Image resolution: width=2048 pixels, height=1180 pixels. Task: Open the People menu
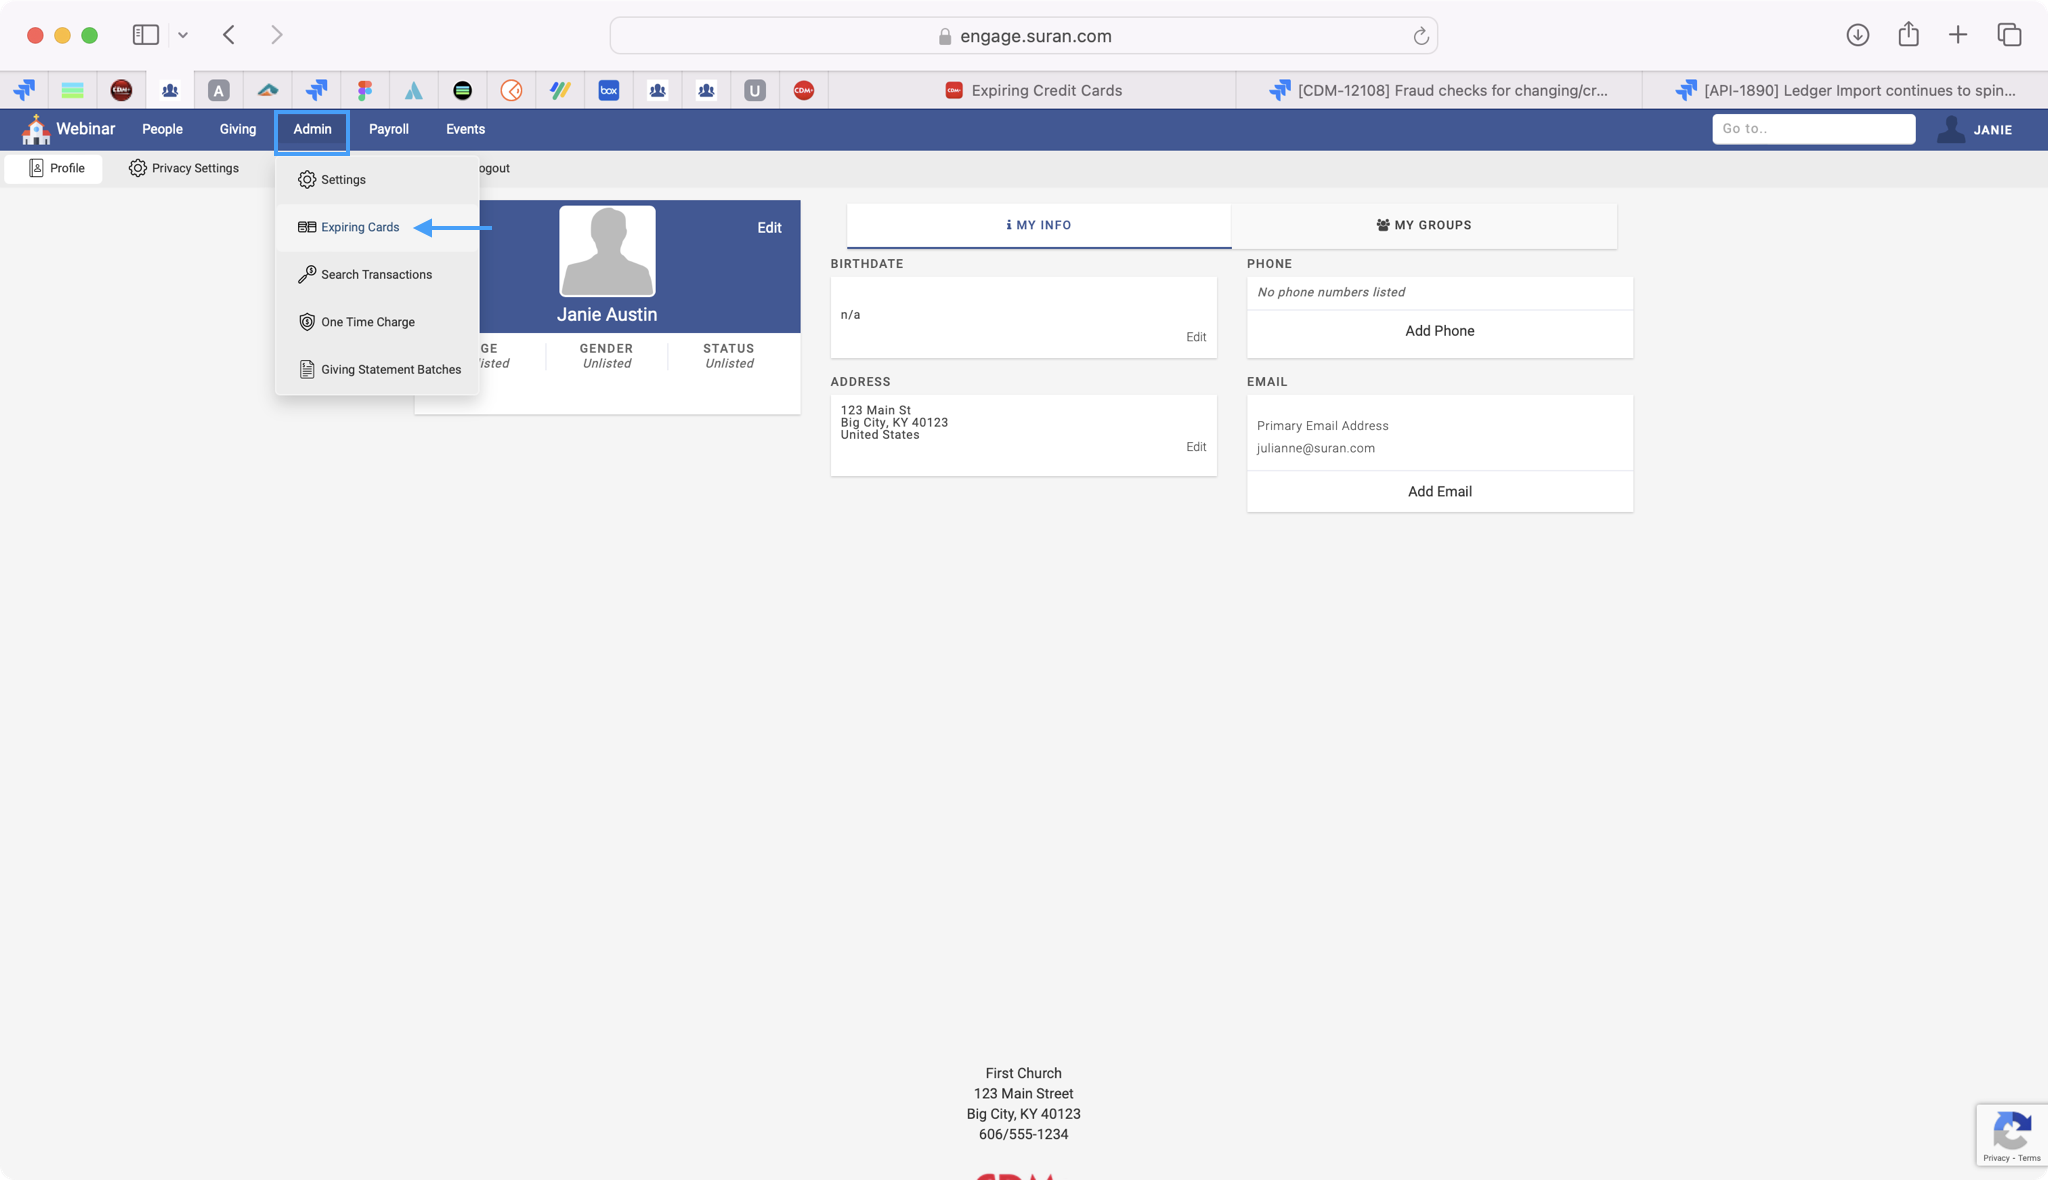pos(162,129)
